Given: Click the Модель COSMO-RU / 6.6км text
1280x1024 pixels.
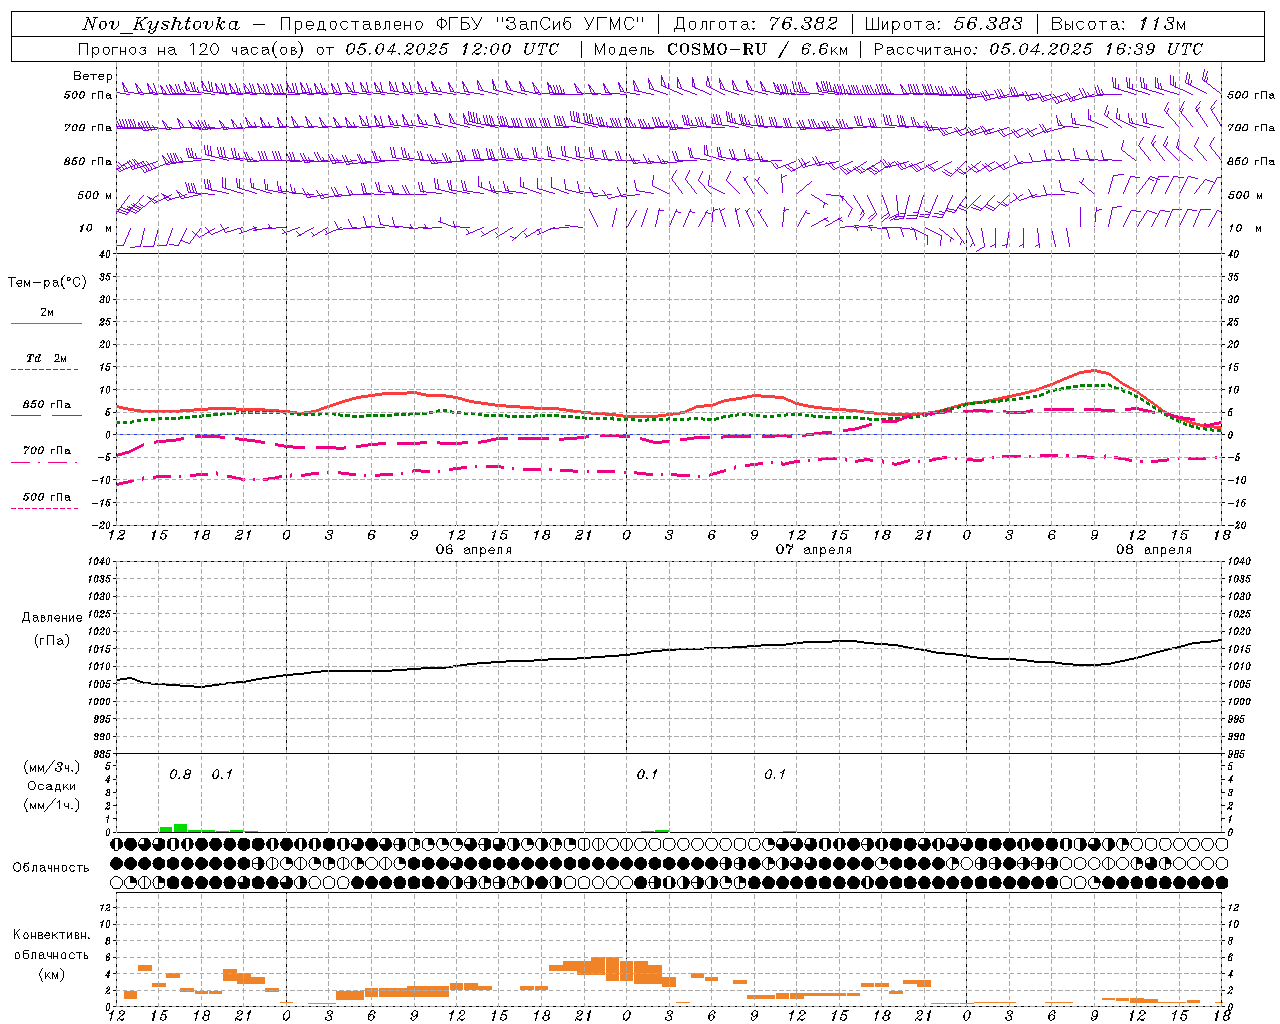Looking at the screenshot, I should [720, 49].
